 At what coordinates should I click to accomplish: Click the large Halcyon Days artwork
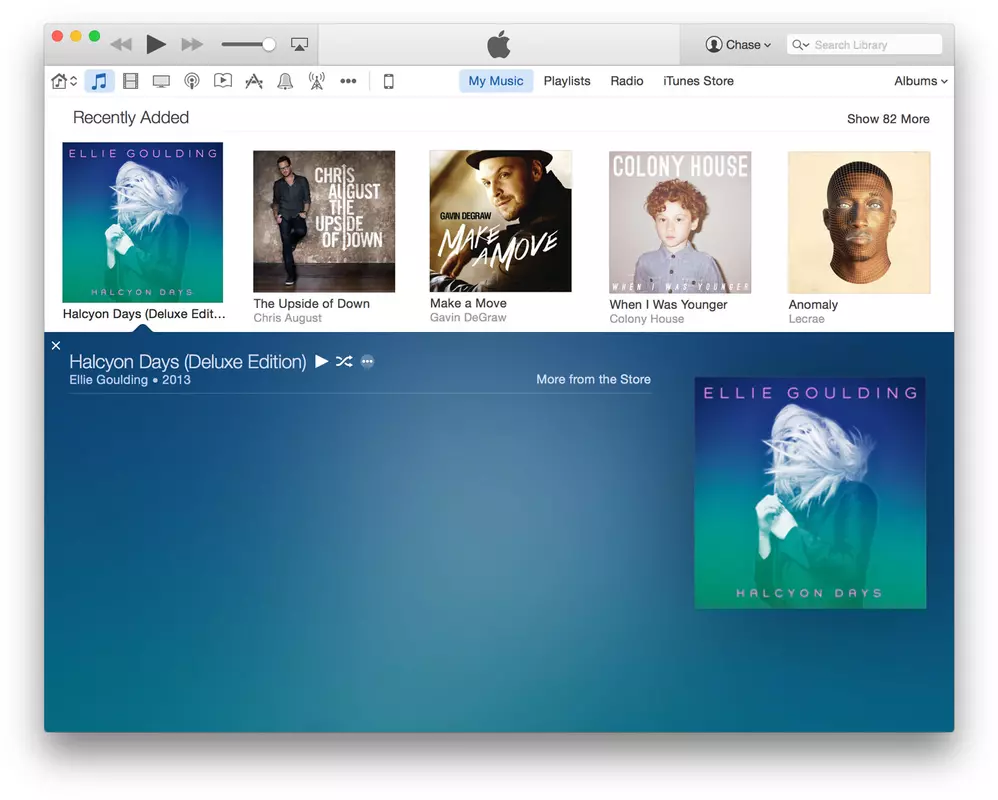[x=810, y=493]
